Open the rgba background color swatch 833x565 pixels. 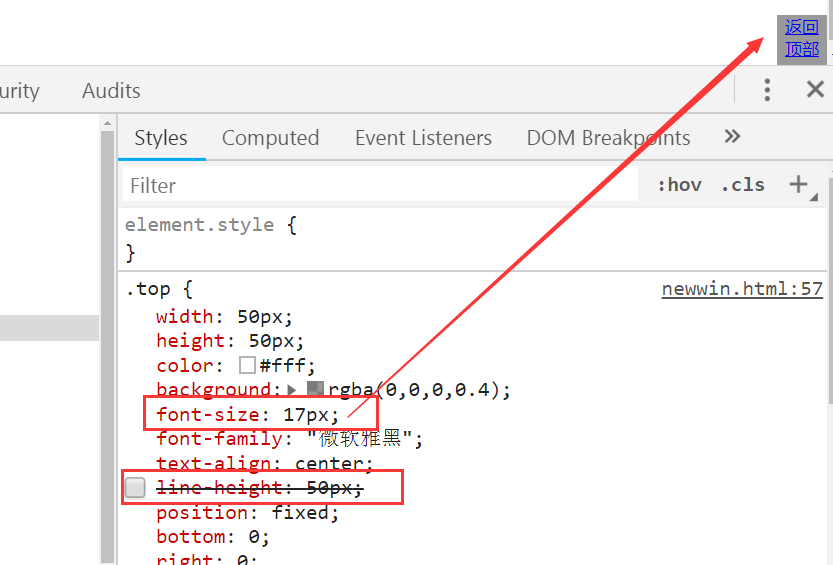click(314, 390)
